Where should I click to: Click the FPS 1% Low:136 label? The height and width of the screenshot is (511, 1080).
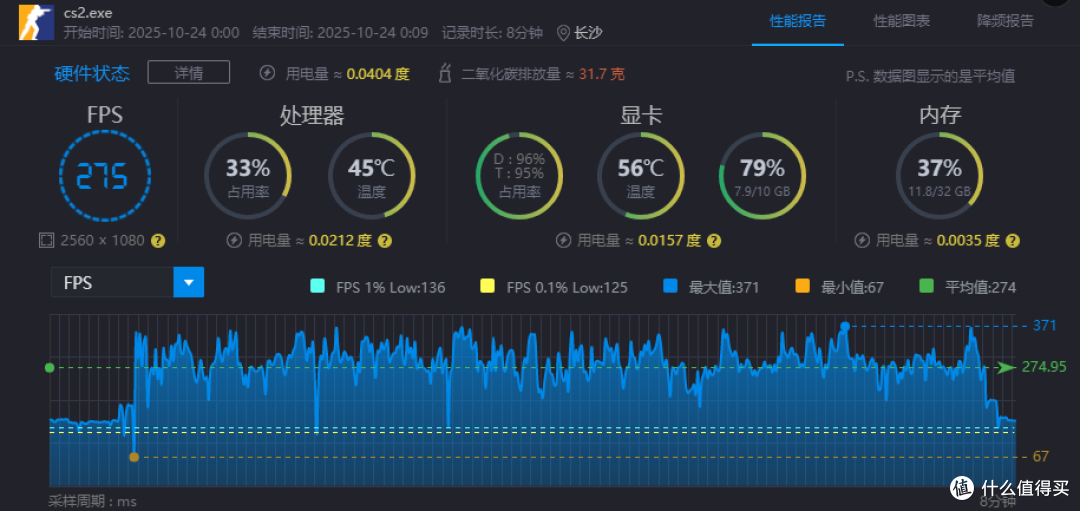click(x=391, y=287)
